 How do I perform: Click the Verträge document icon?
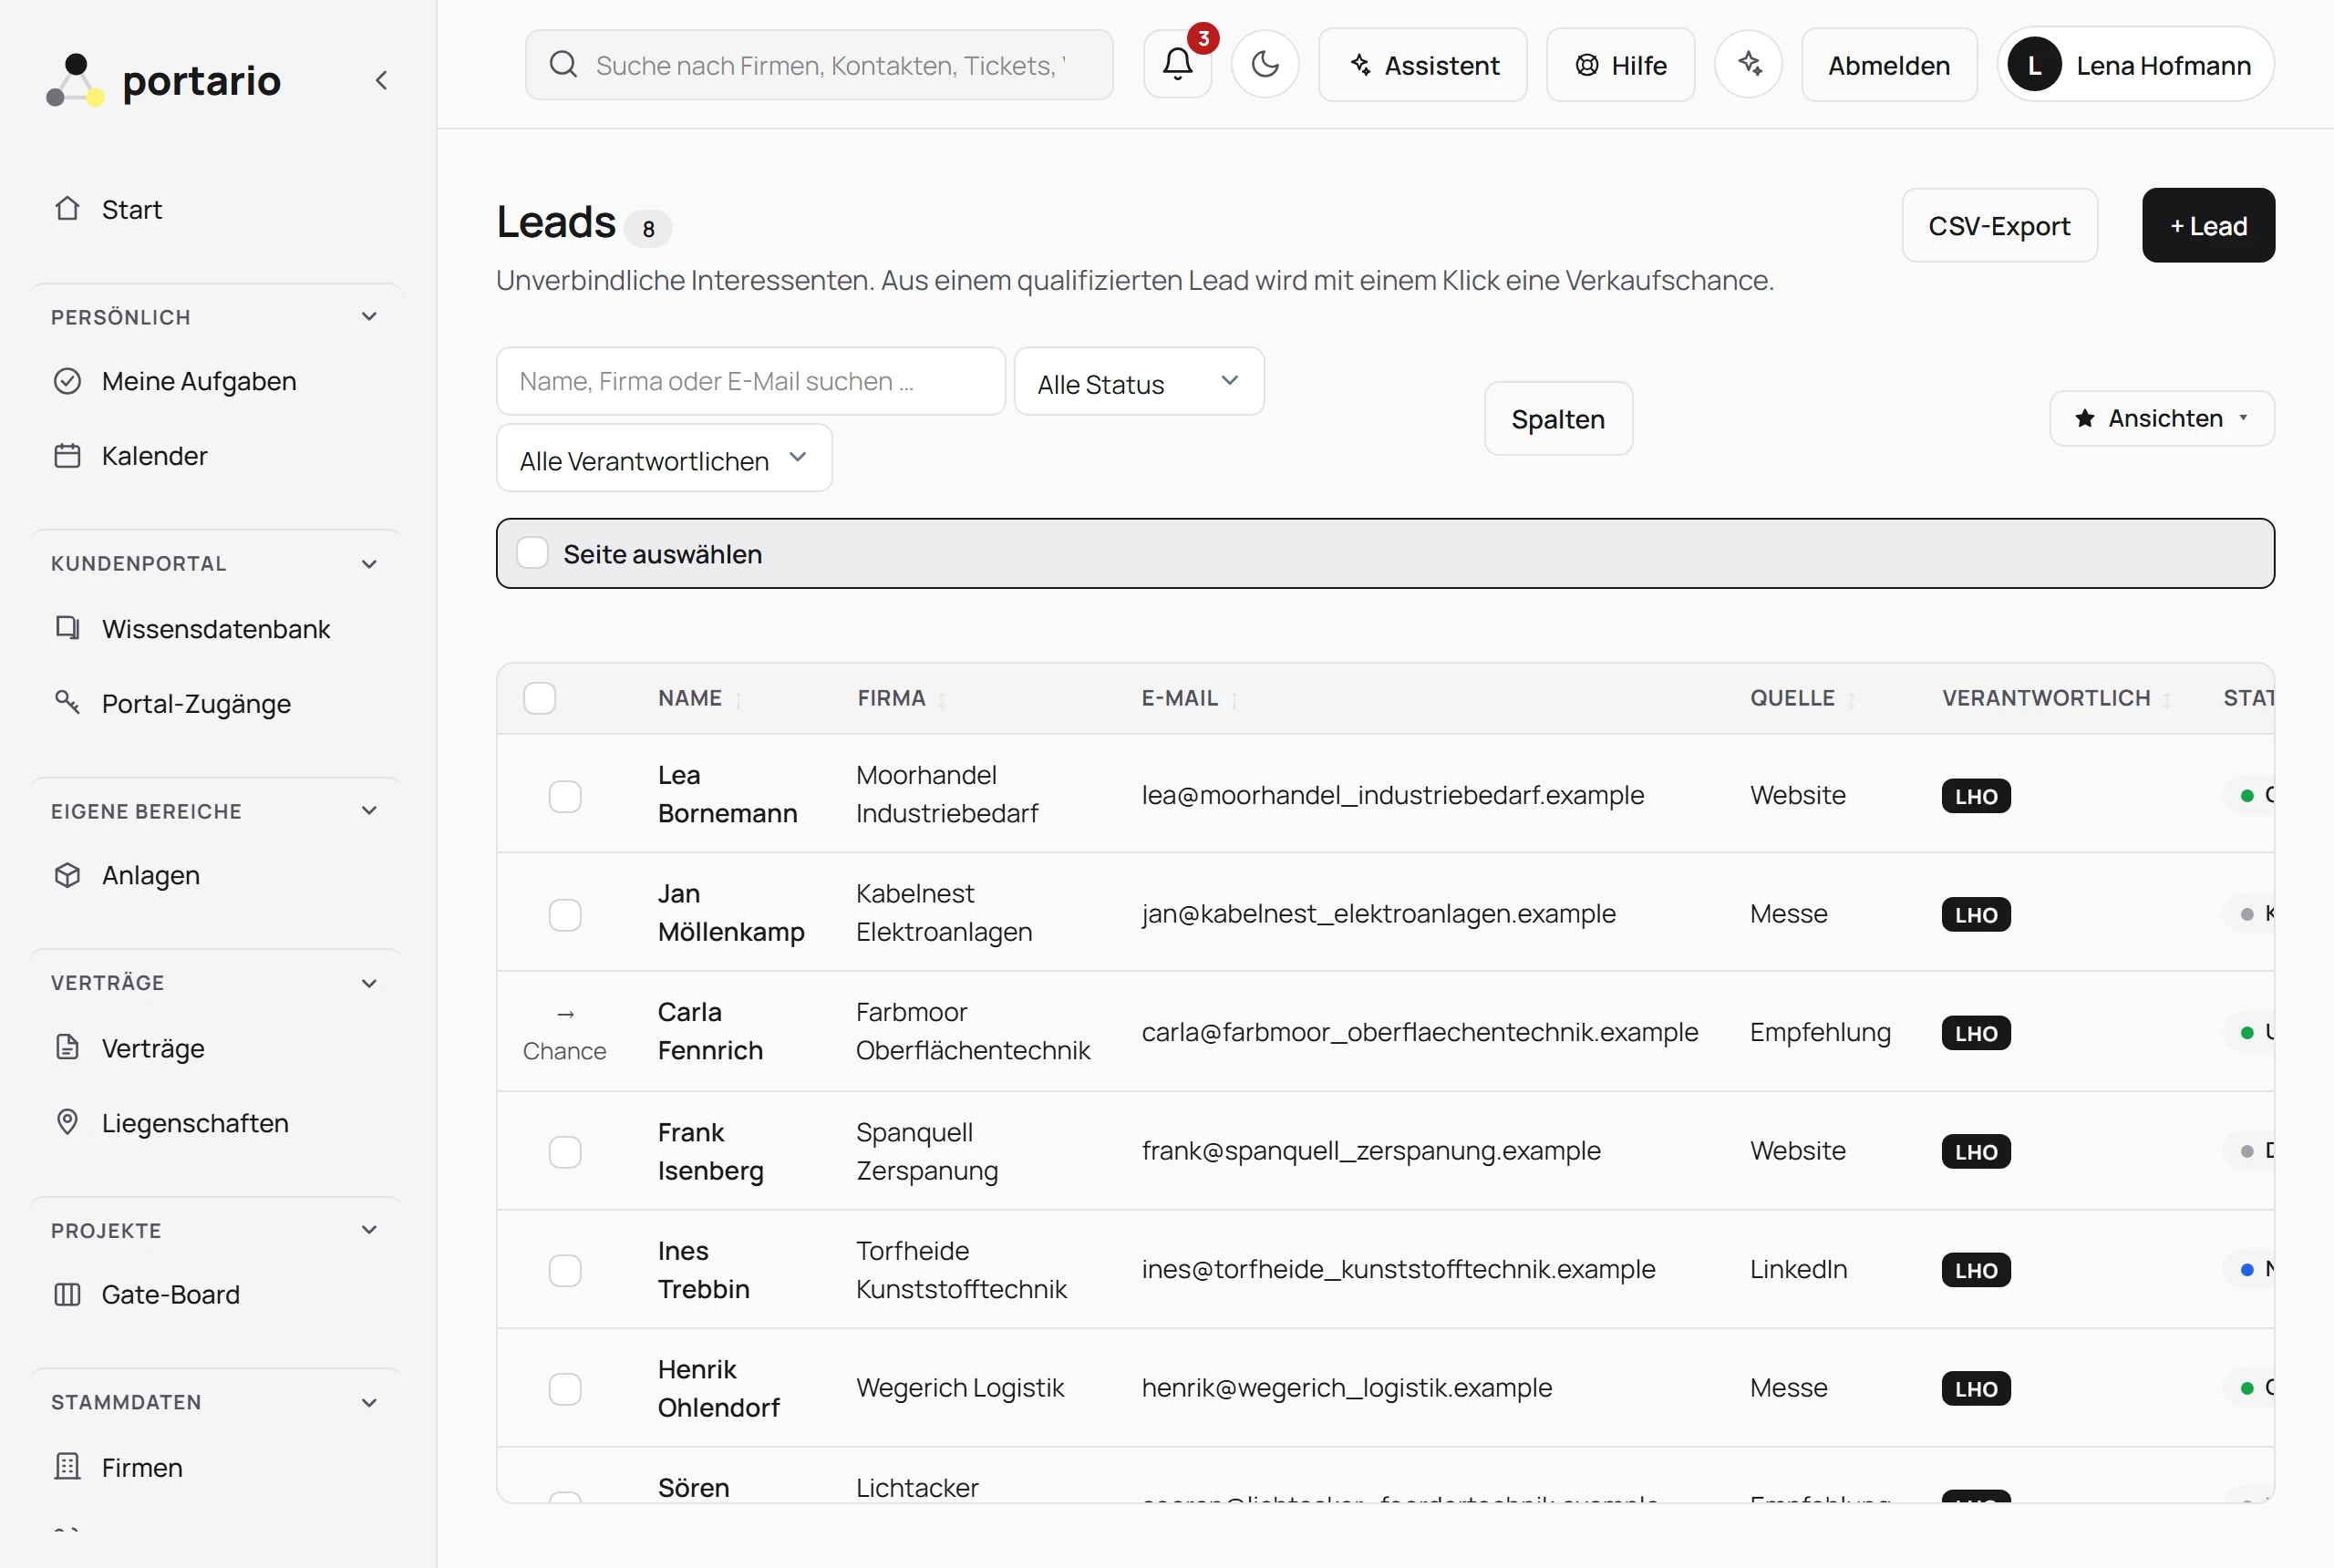tap(67, 1047)
